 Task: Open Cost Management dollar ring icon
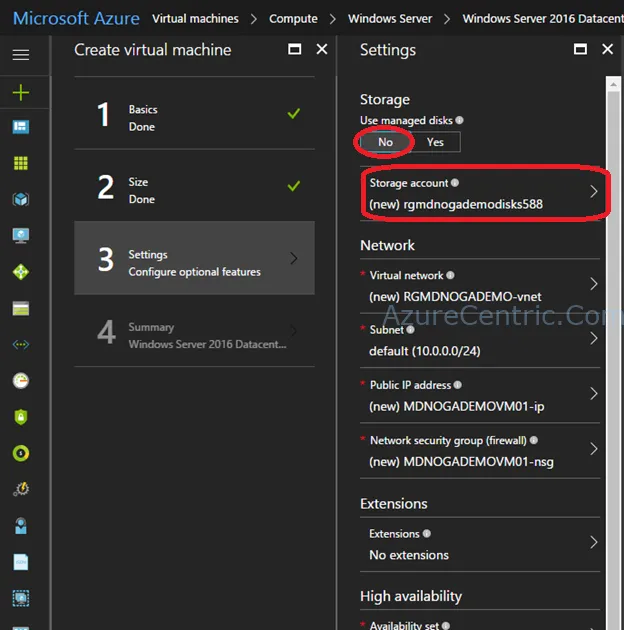tap(21, 453)
